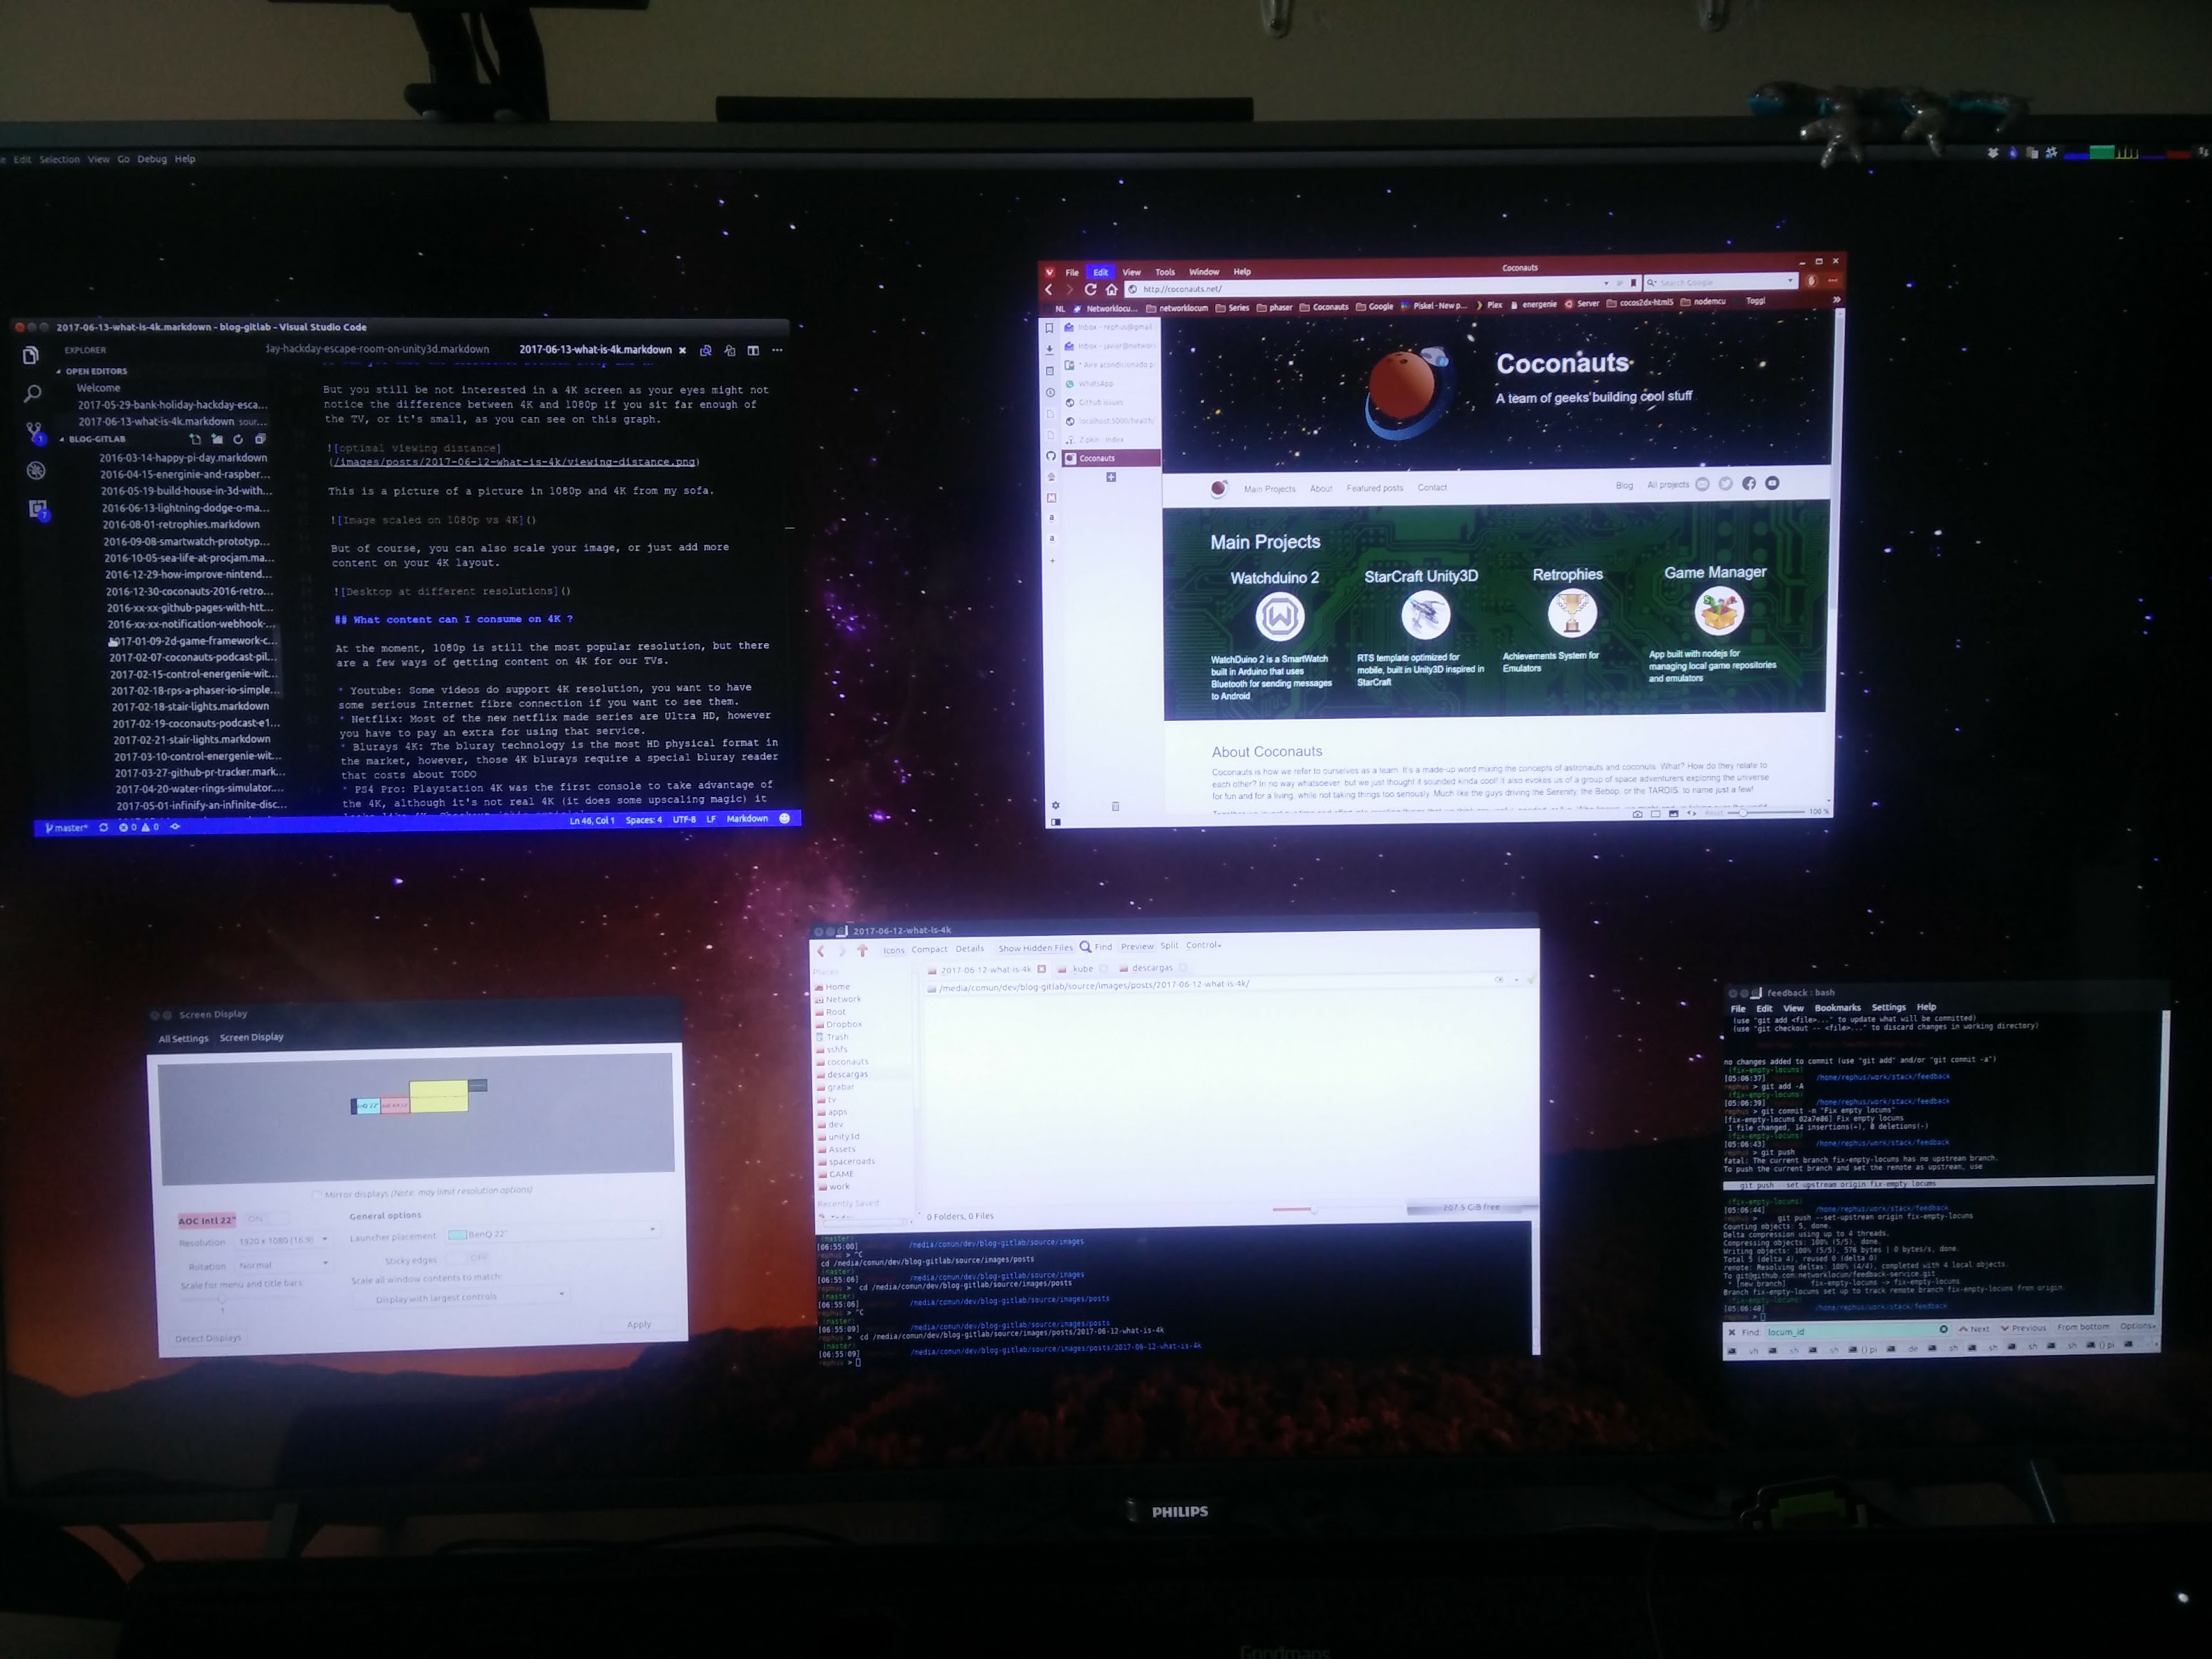Click Vivaldi reload page icon
Viewport: 2212px width, 1659px height.
tap(1091, 289)
